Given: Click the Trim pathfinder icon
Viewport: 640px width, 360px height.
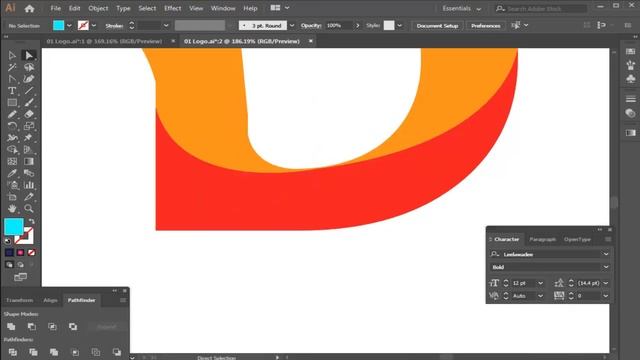Looking at the screenshot, I should point(33,352).
